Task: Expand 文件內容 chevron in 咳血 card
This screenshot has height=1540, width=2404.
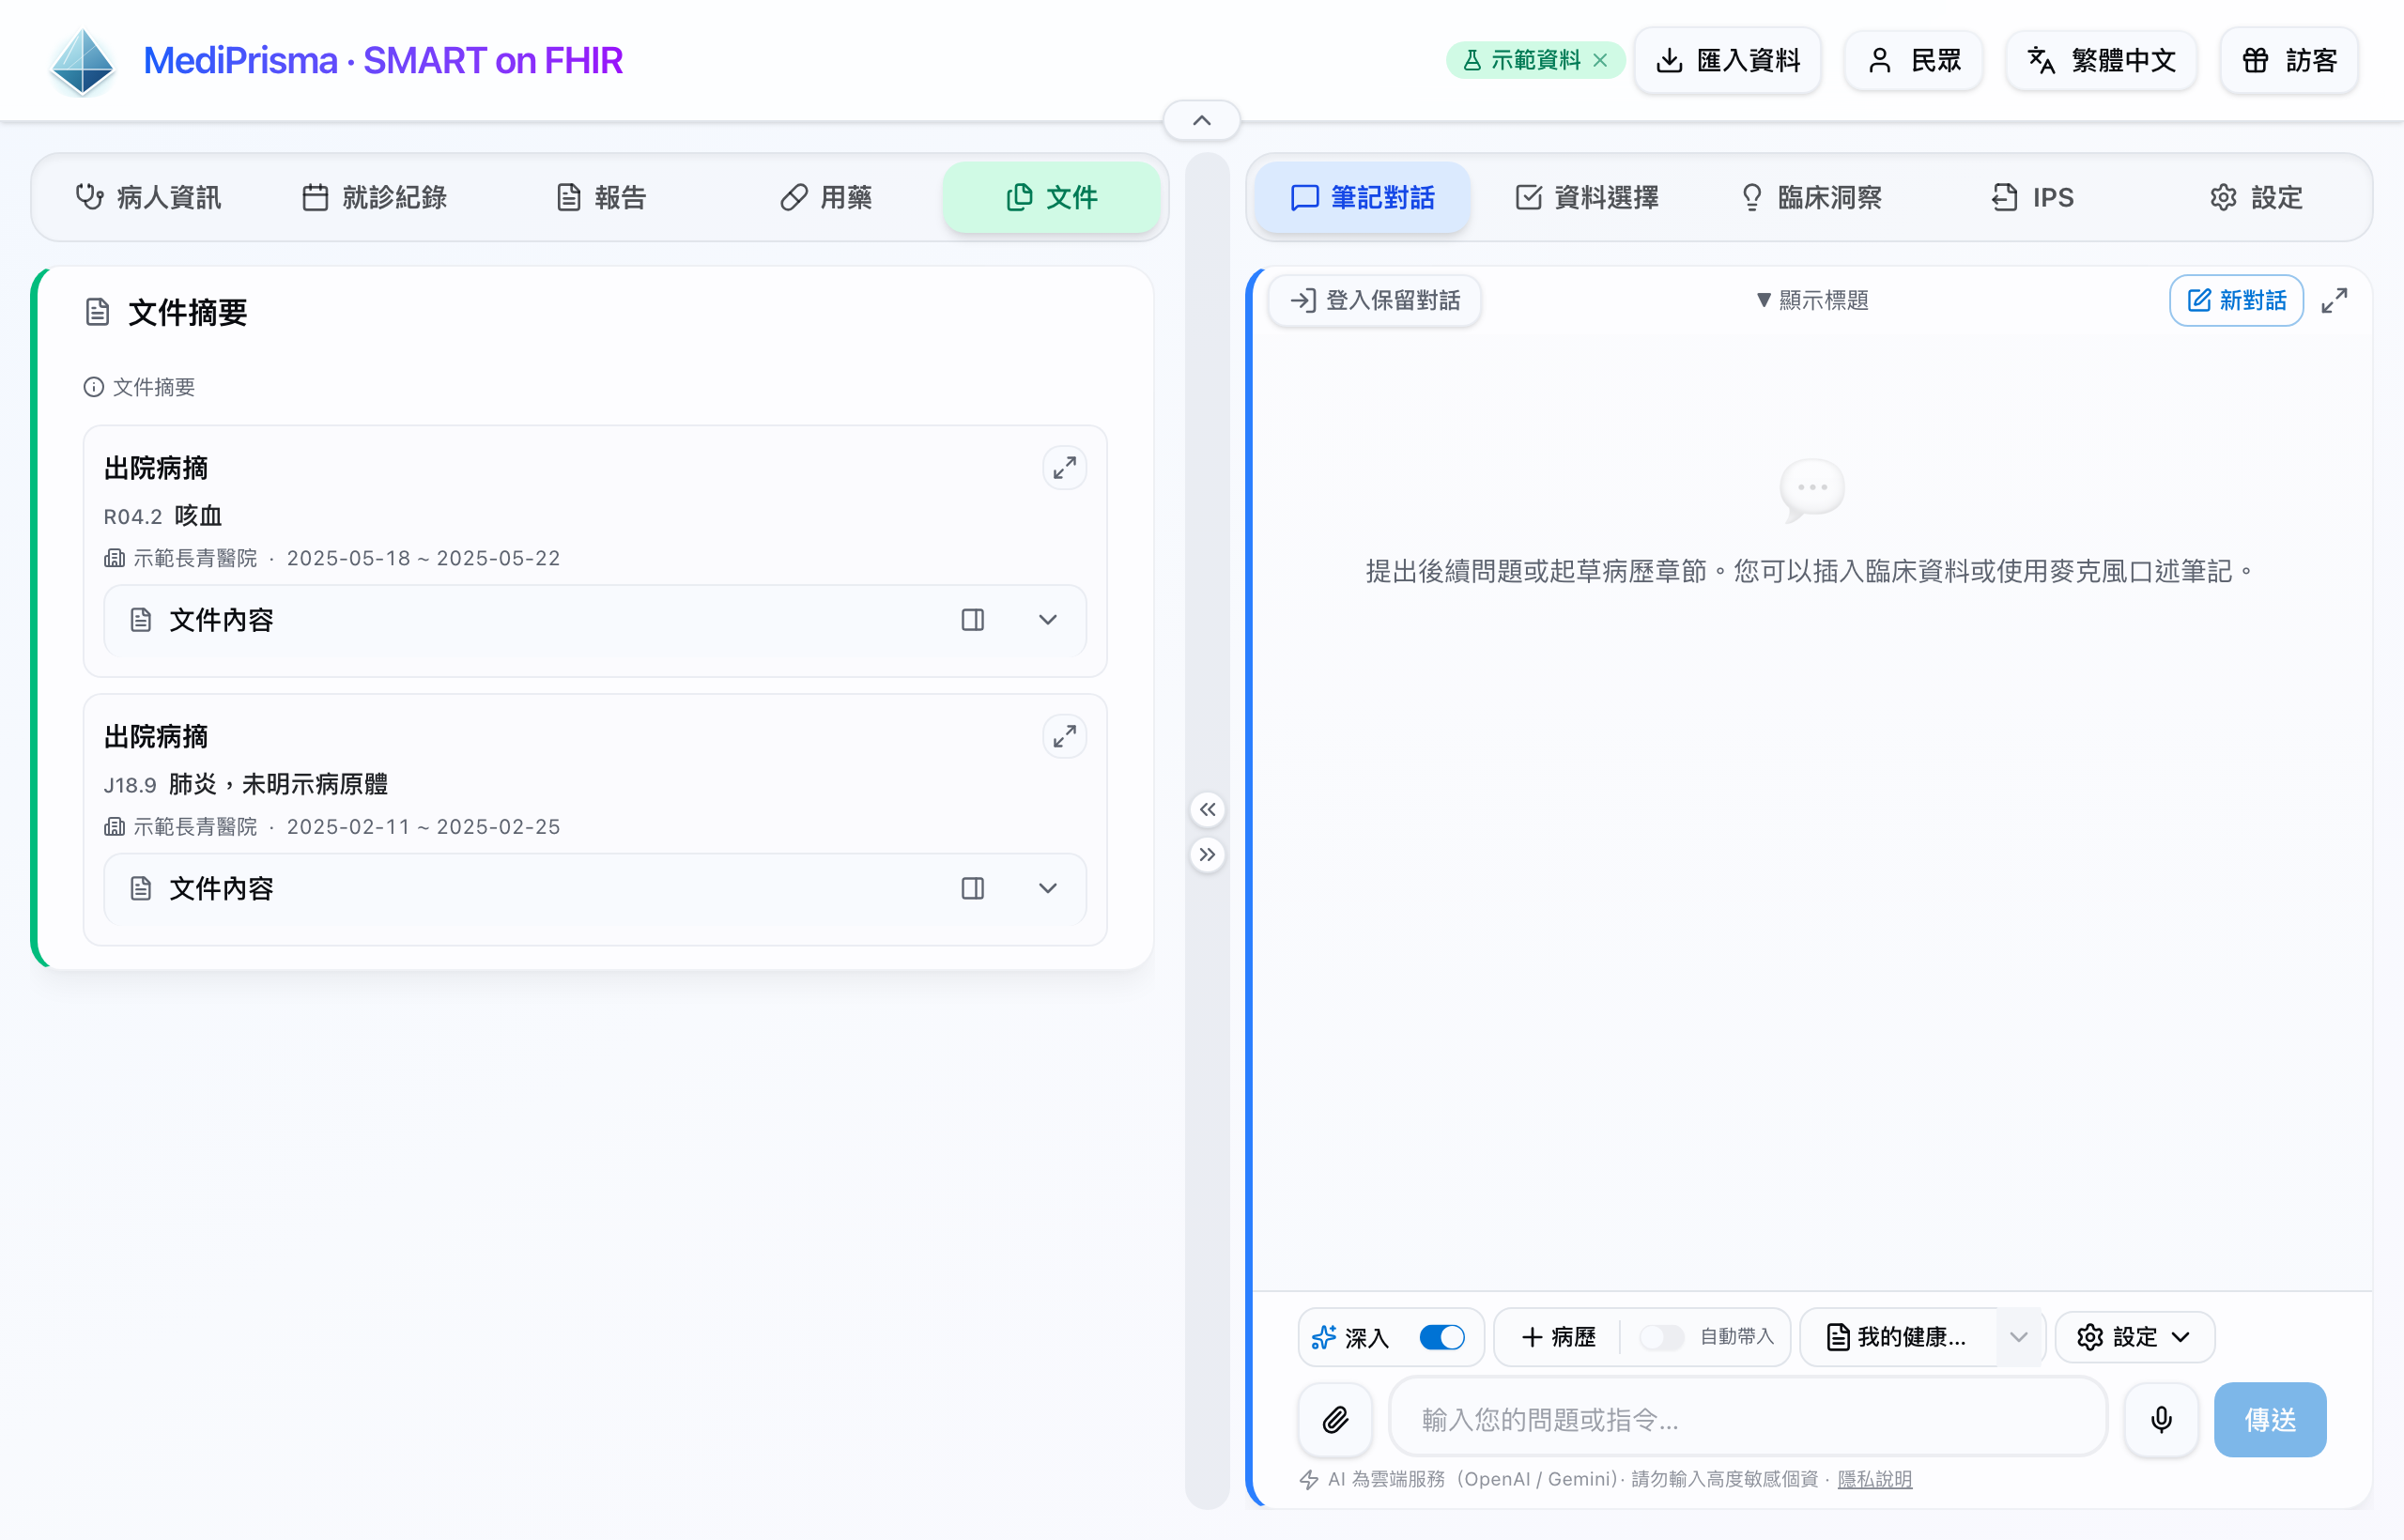Action: point(1048,620)
